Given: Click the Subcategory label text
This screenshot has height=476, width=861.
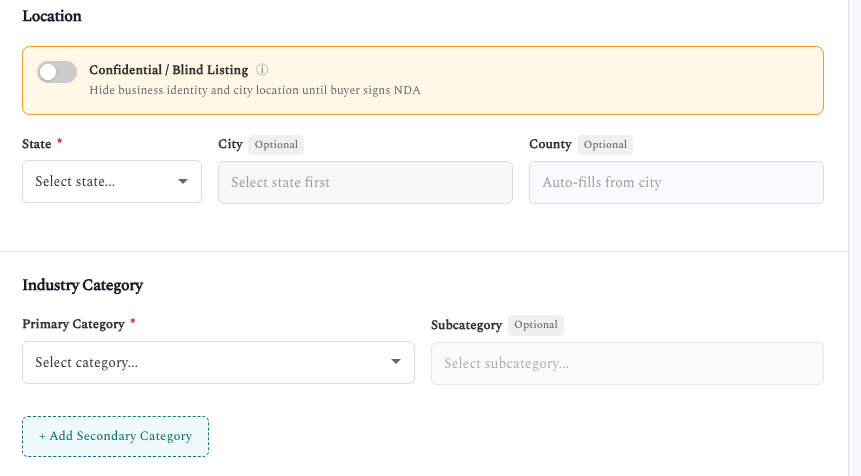Looking at the screenshot, I should 466,325.
